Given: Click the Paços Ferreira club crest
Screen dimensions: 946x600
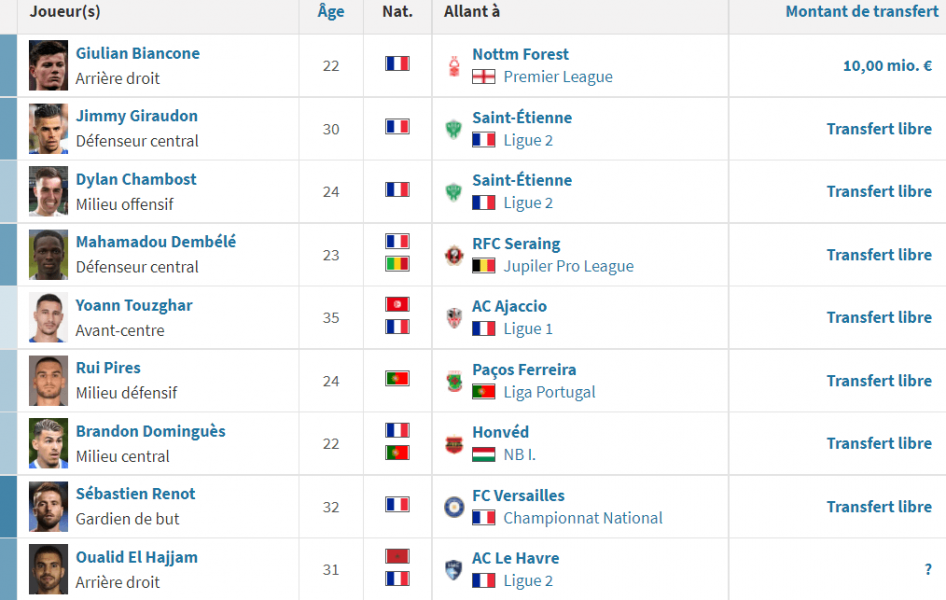Looking at the screenshot, I should point(454,381).
